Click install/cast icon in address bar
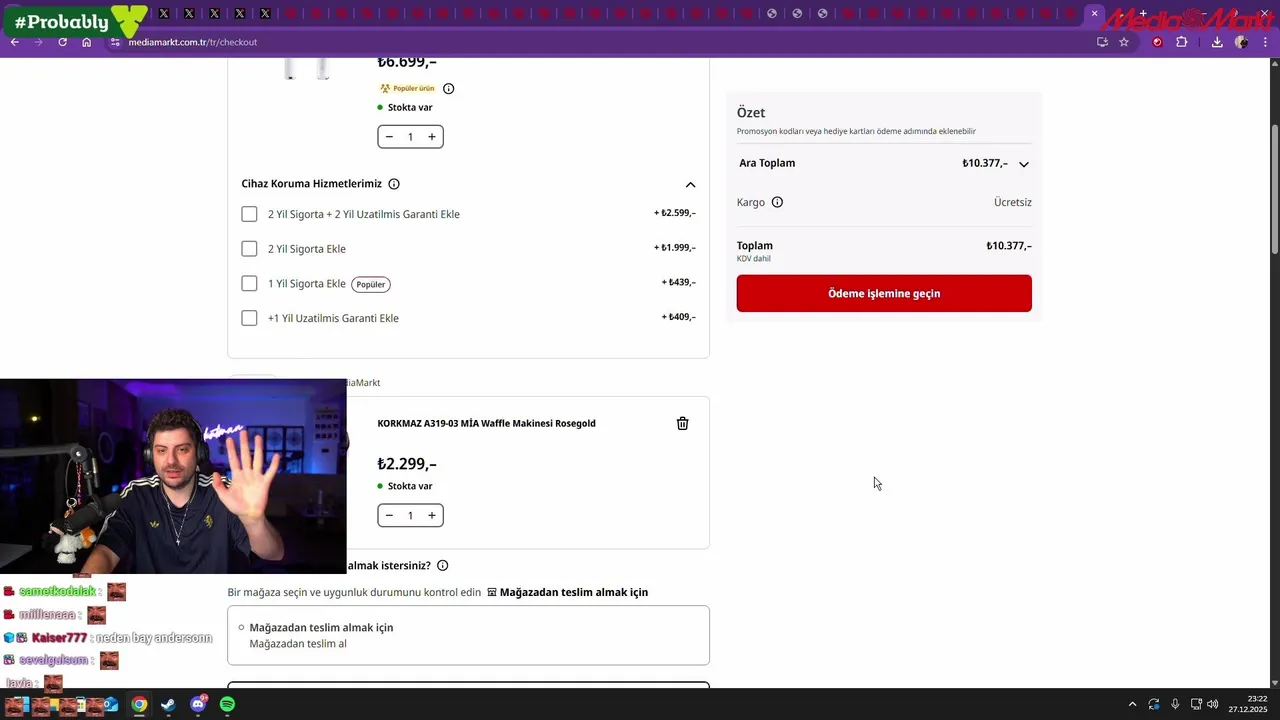 (x=1102, y=42)
